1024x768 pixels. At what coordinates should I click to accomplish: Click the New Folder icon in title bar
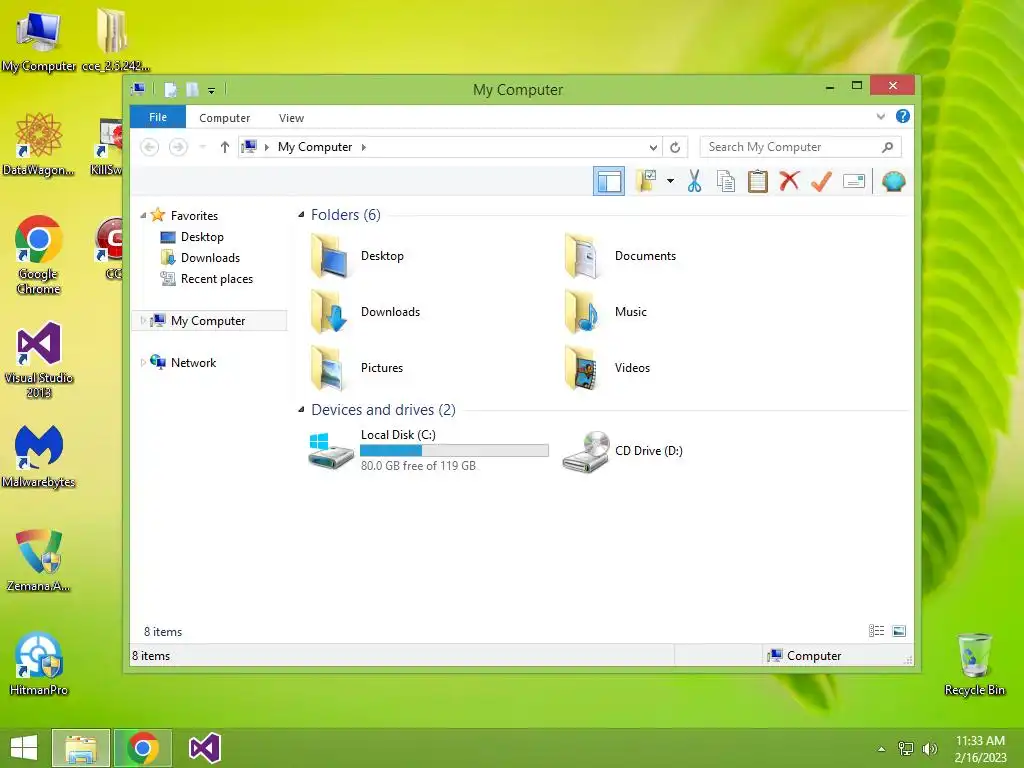pyautogui.click(x=192, y=89)
